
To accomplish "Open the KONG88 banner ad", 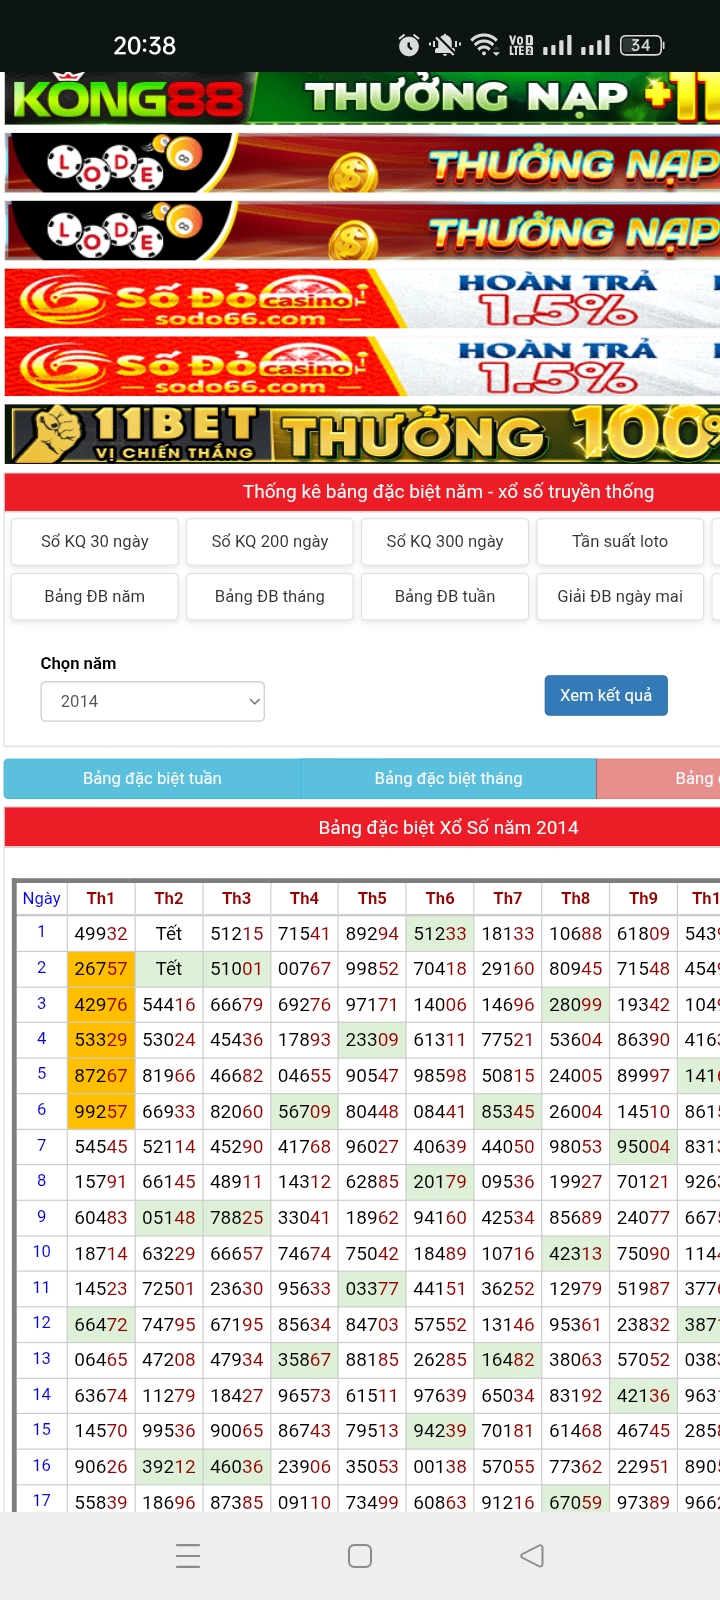I will pos(362,98).
